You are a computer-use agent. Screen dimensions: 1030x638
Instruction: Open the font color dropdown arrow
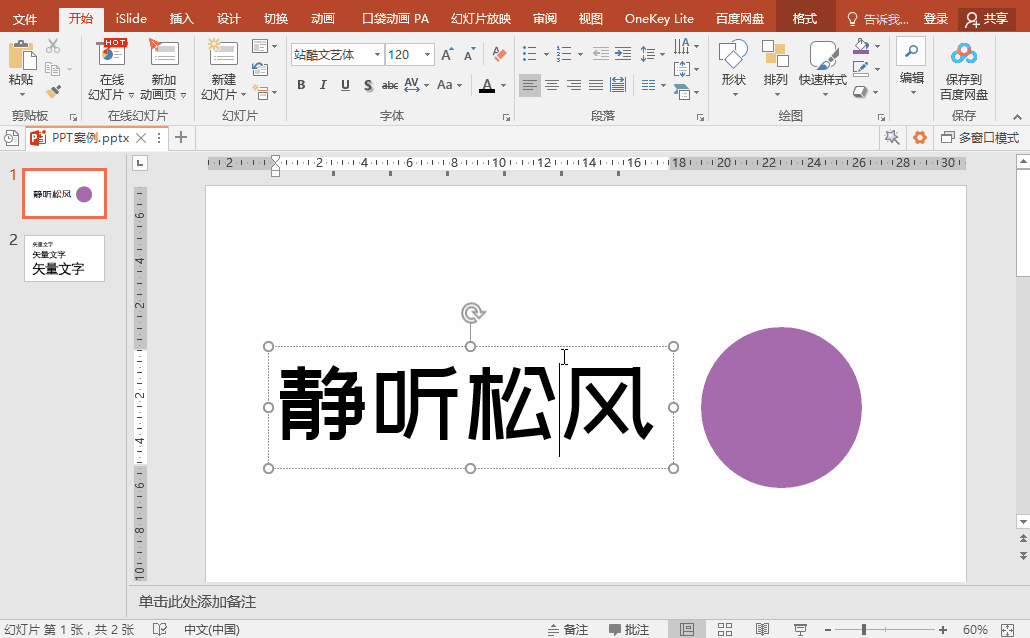click(502, 84)
